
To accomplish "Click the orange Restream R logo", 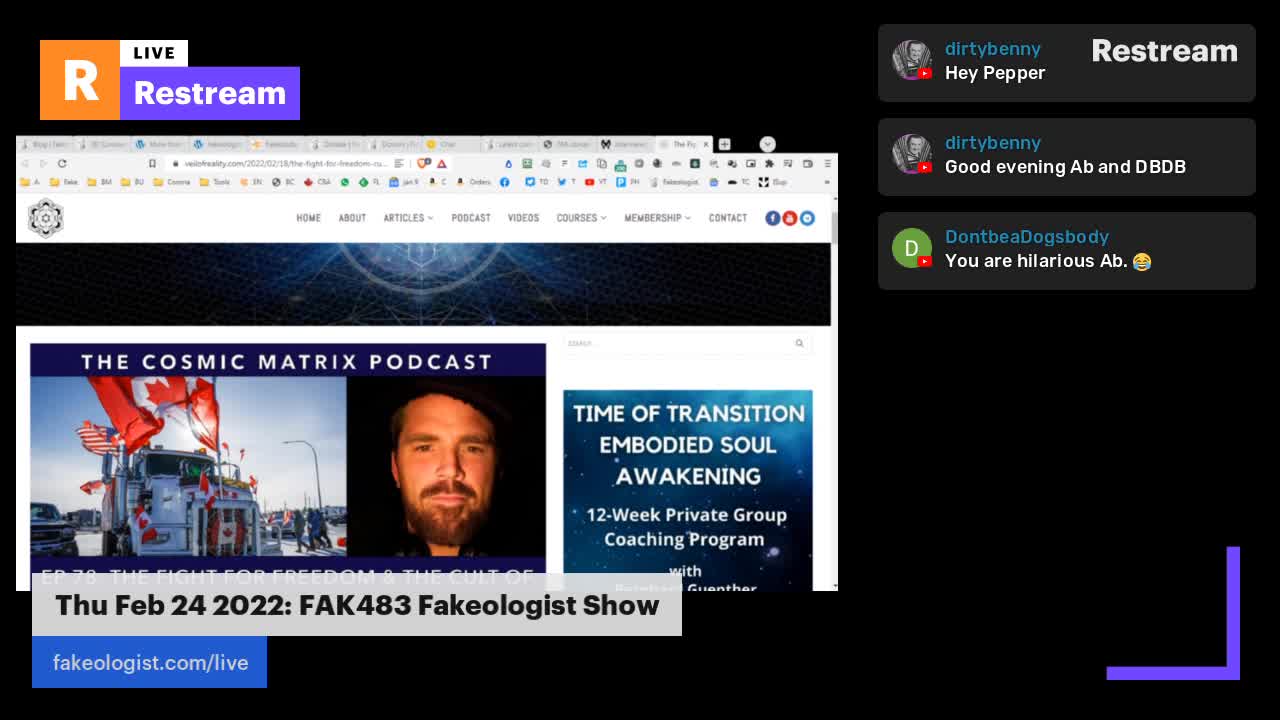I will tap(80, 80).
